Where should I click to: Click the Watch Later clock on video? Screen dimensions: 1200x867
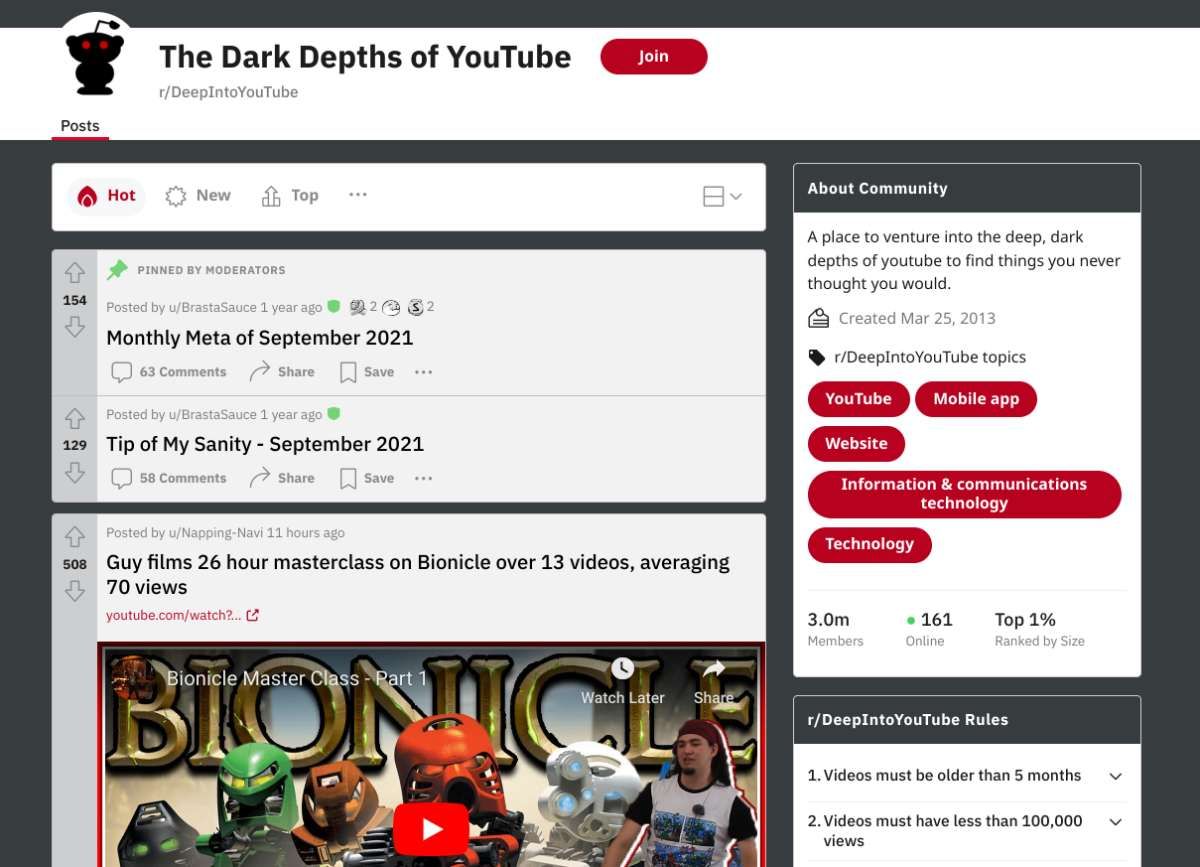[x=622, y=668]
